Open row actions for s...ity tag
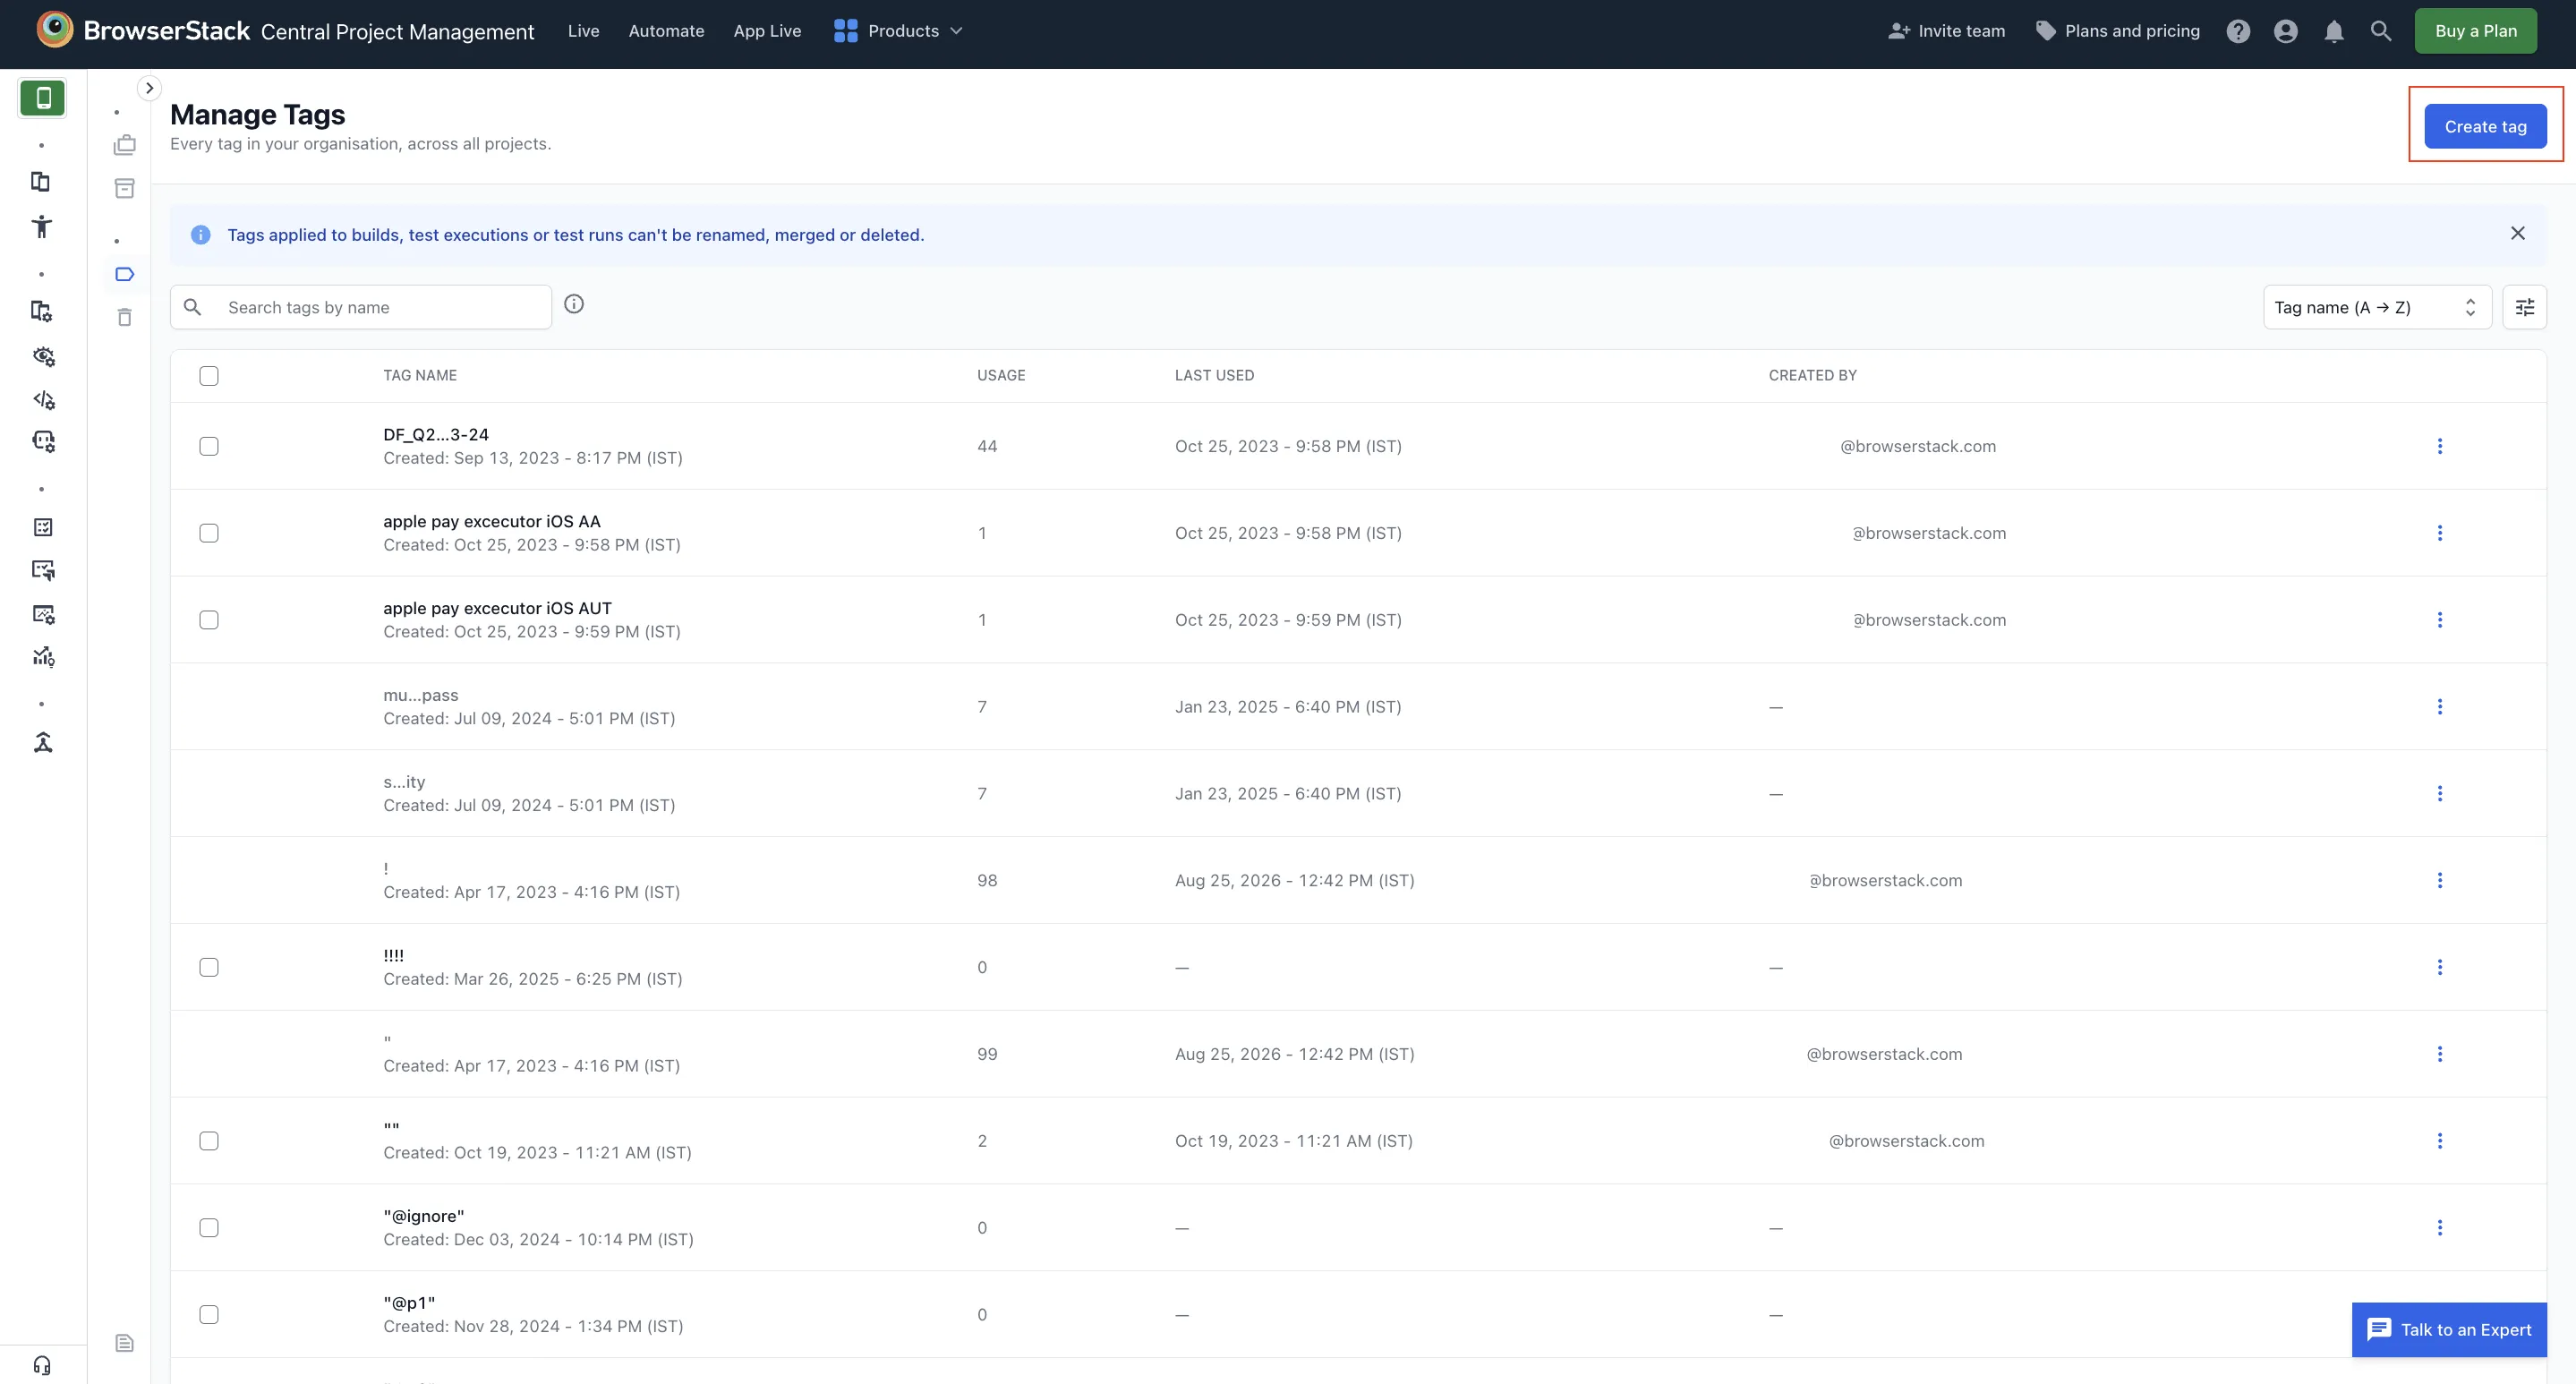Screen dimensions: 2576x1384 2439,794
